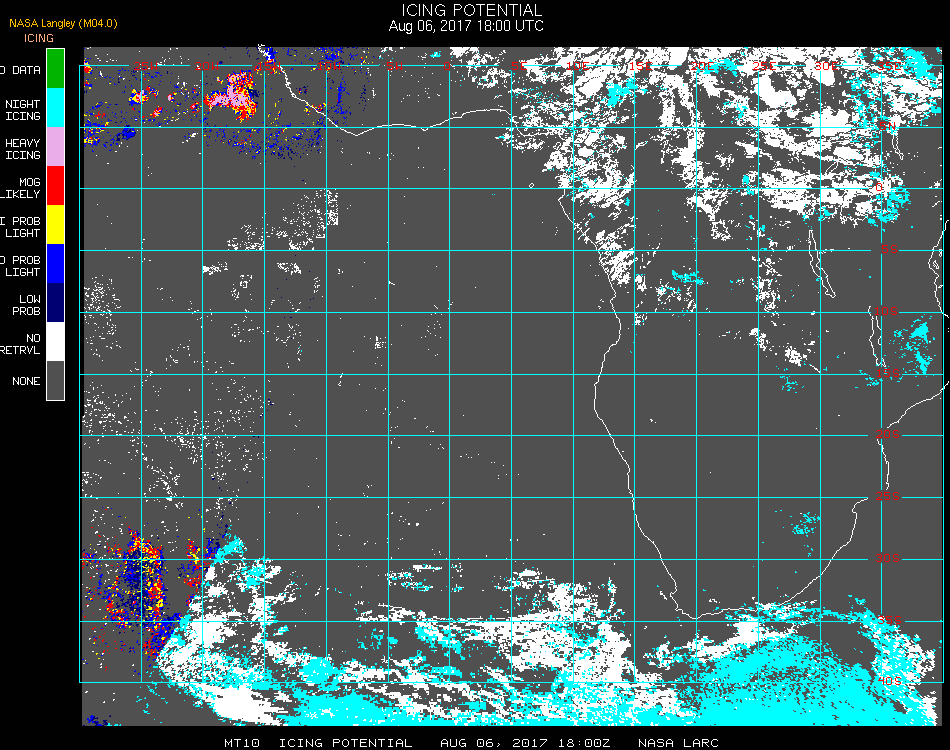Click the 5S latitude label

click(889, 249)
